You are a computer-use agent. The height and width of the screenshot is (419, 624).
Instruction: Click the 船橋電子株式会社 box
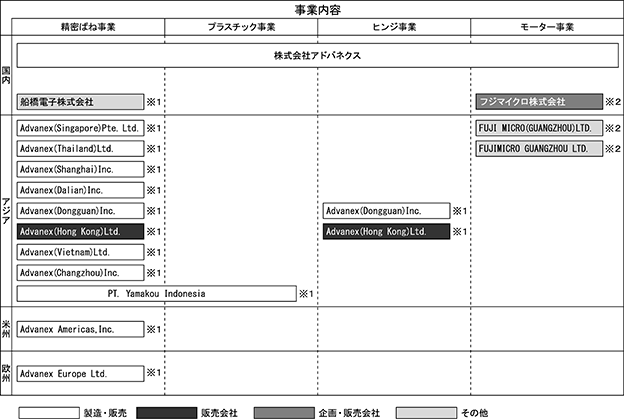point(80,102)
